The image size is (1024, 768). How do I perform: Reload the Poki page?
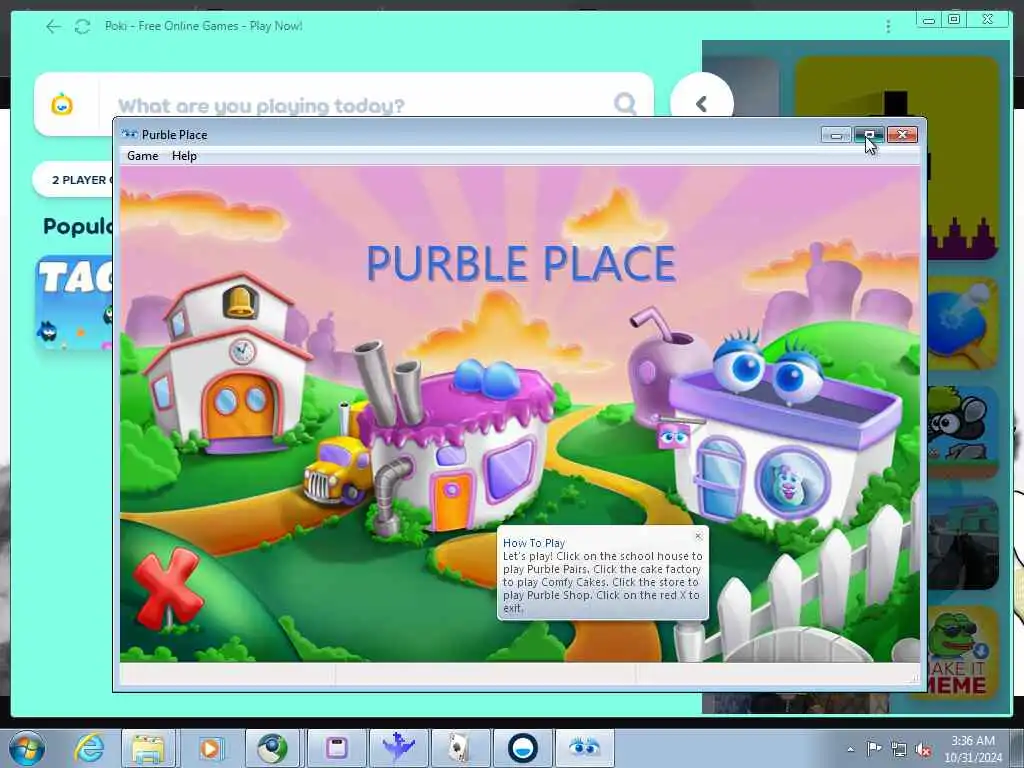tap(82, 26)
